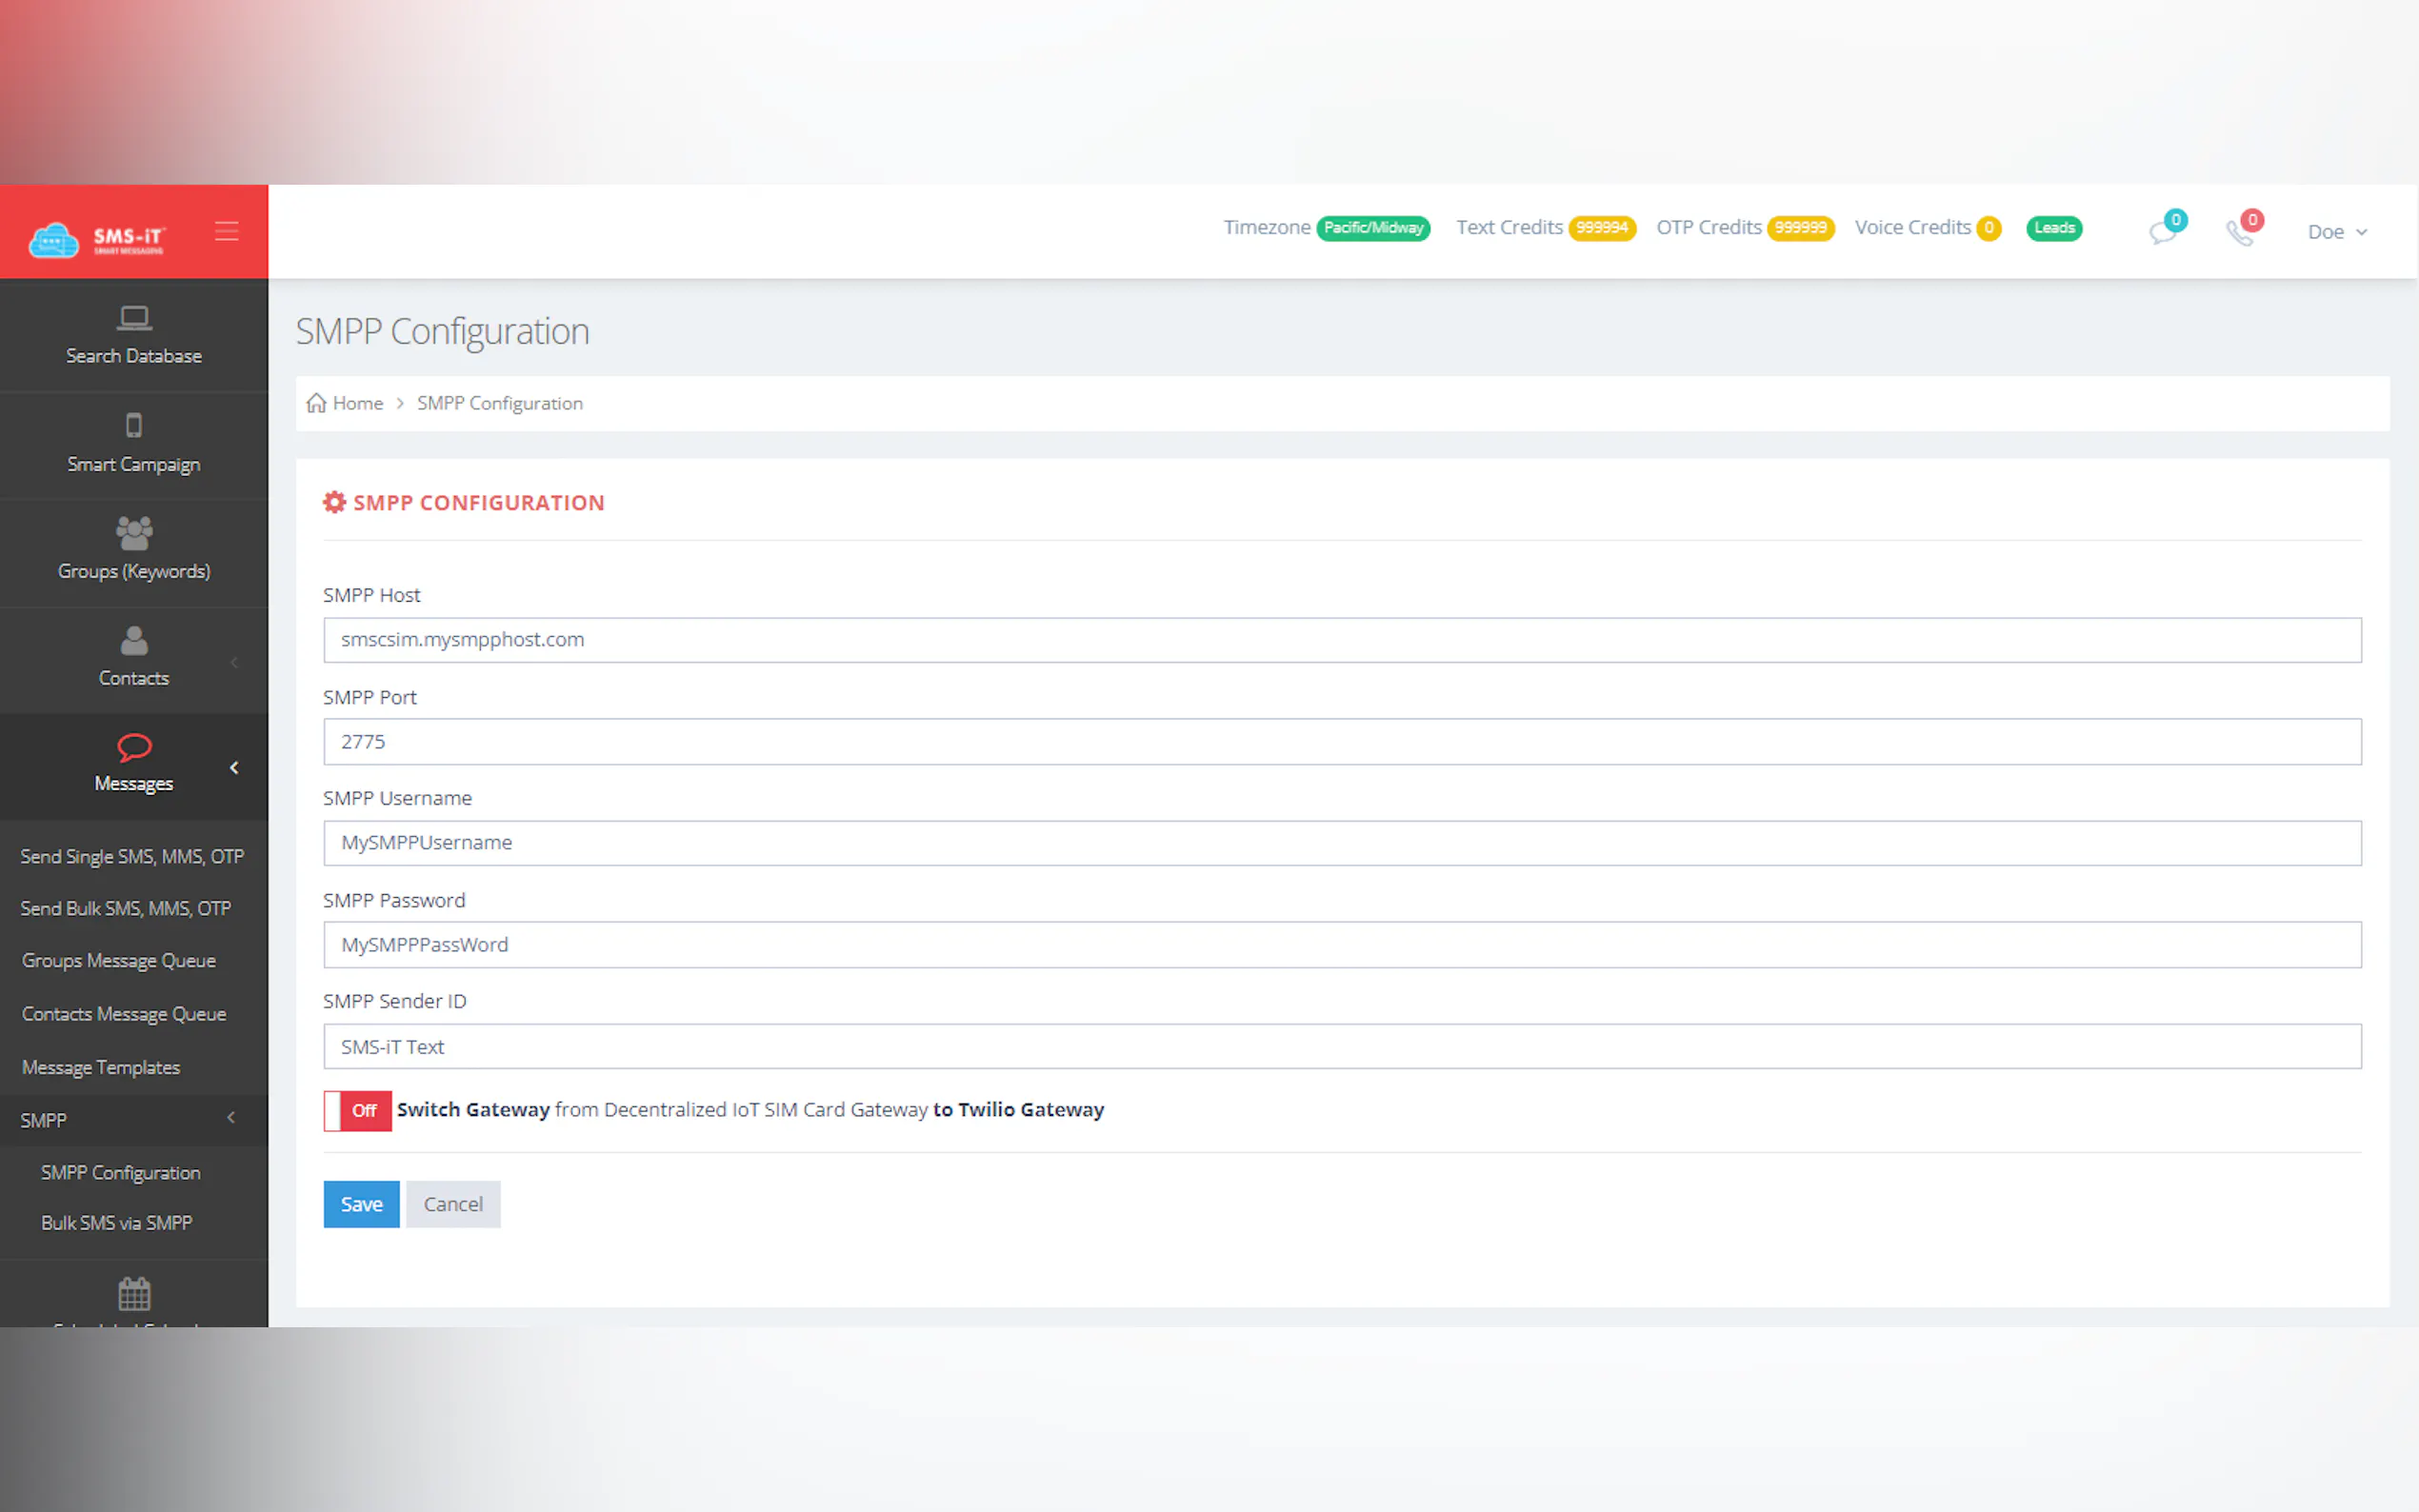
Task: Click the hamburger menu icon in header
Action: [226, 232]
